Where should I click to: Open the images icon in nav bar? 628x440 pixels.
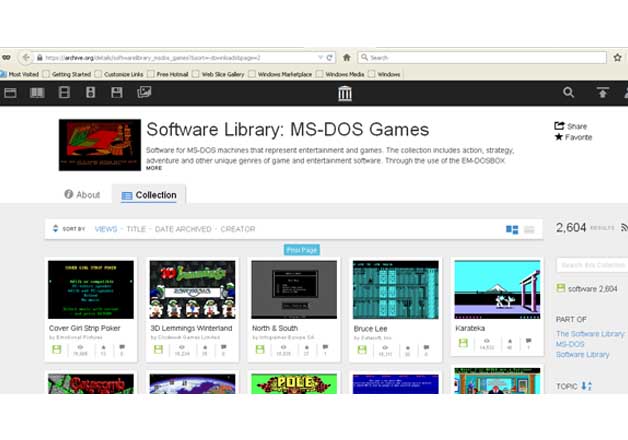(144, 92)
